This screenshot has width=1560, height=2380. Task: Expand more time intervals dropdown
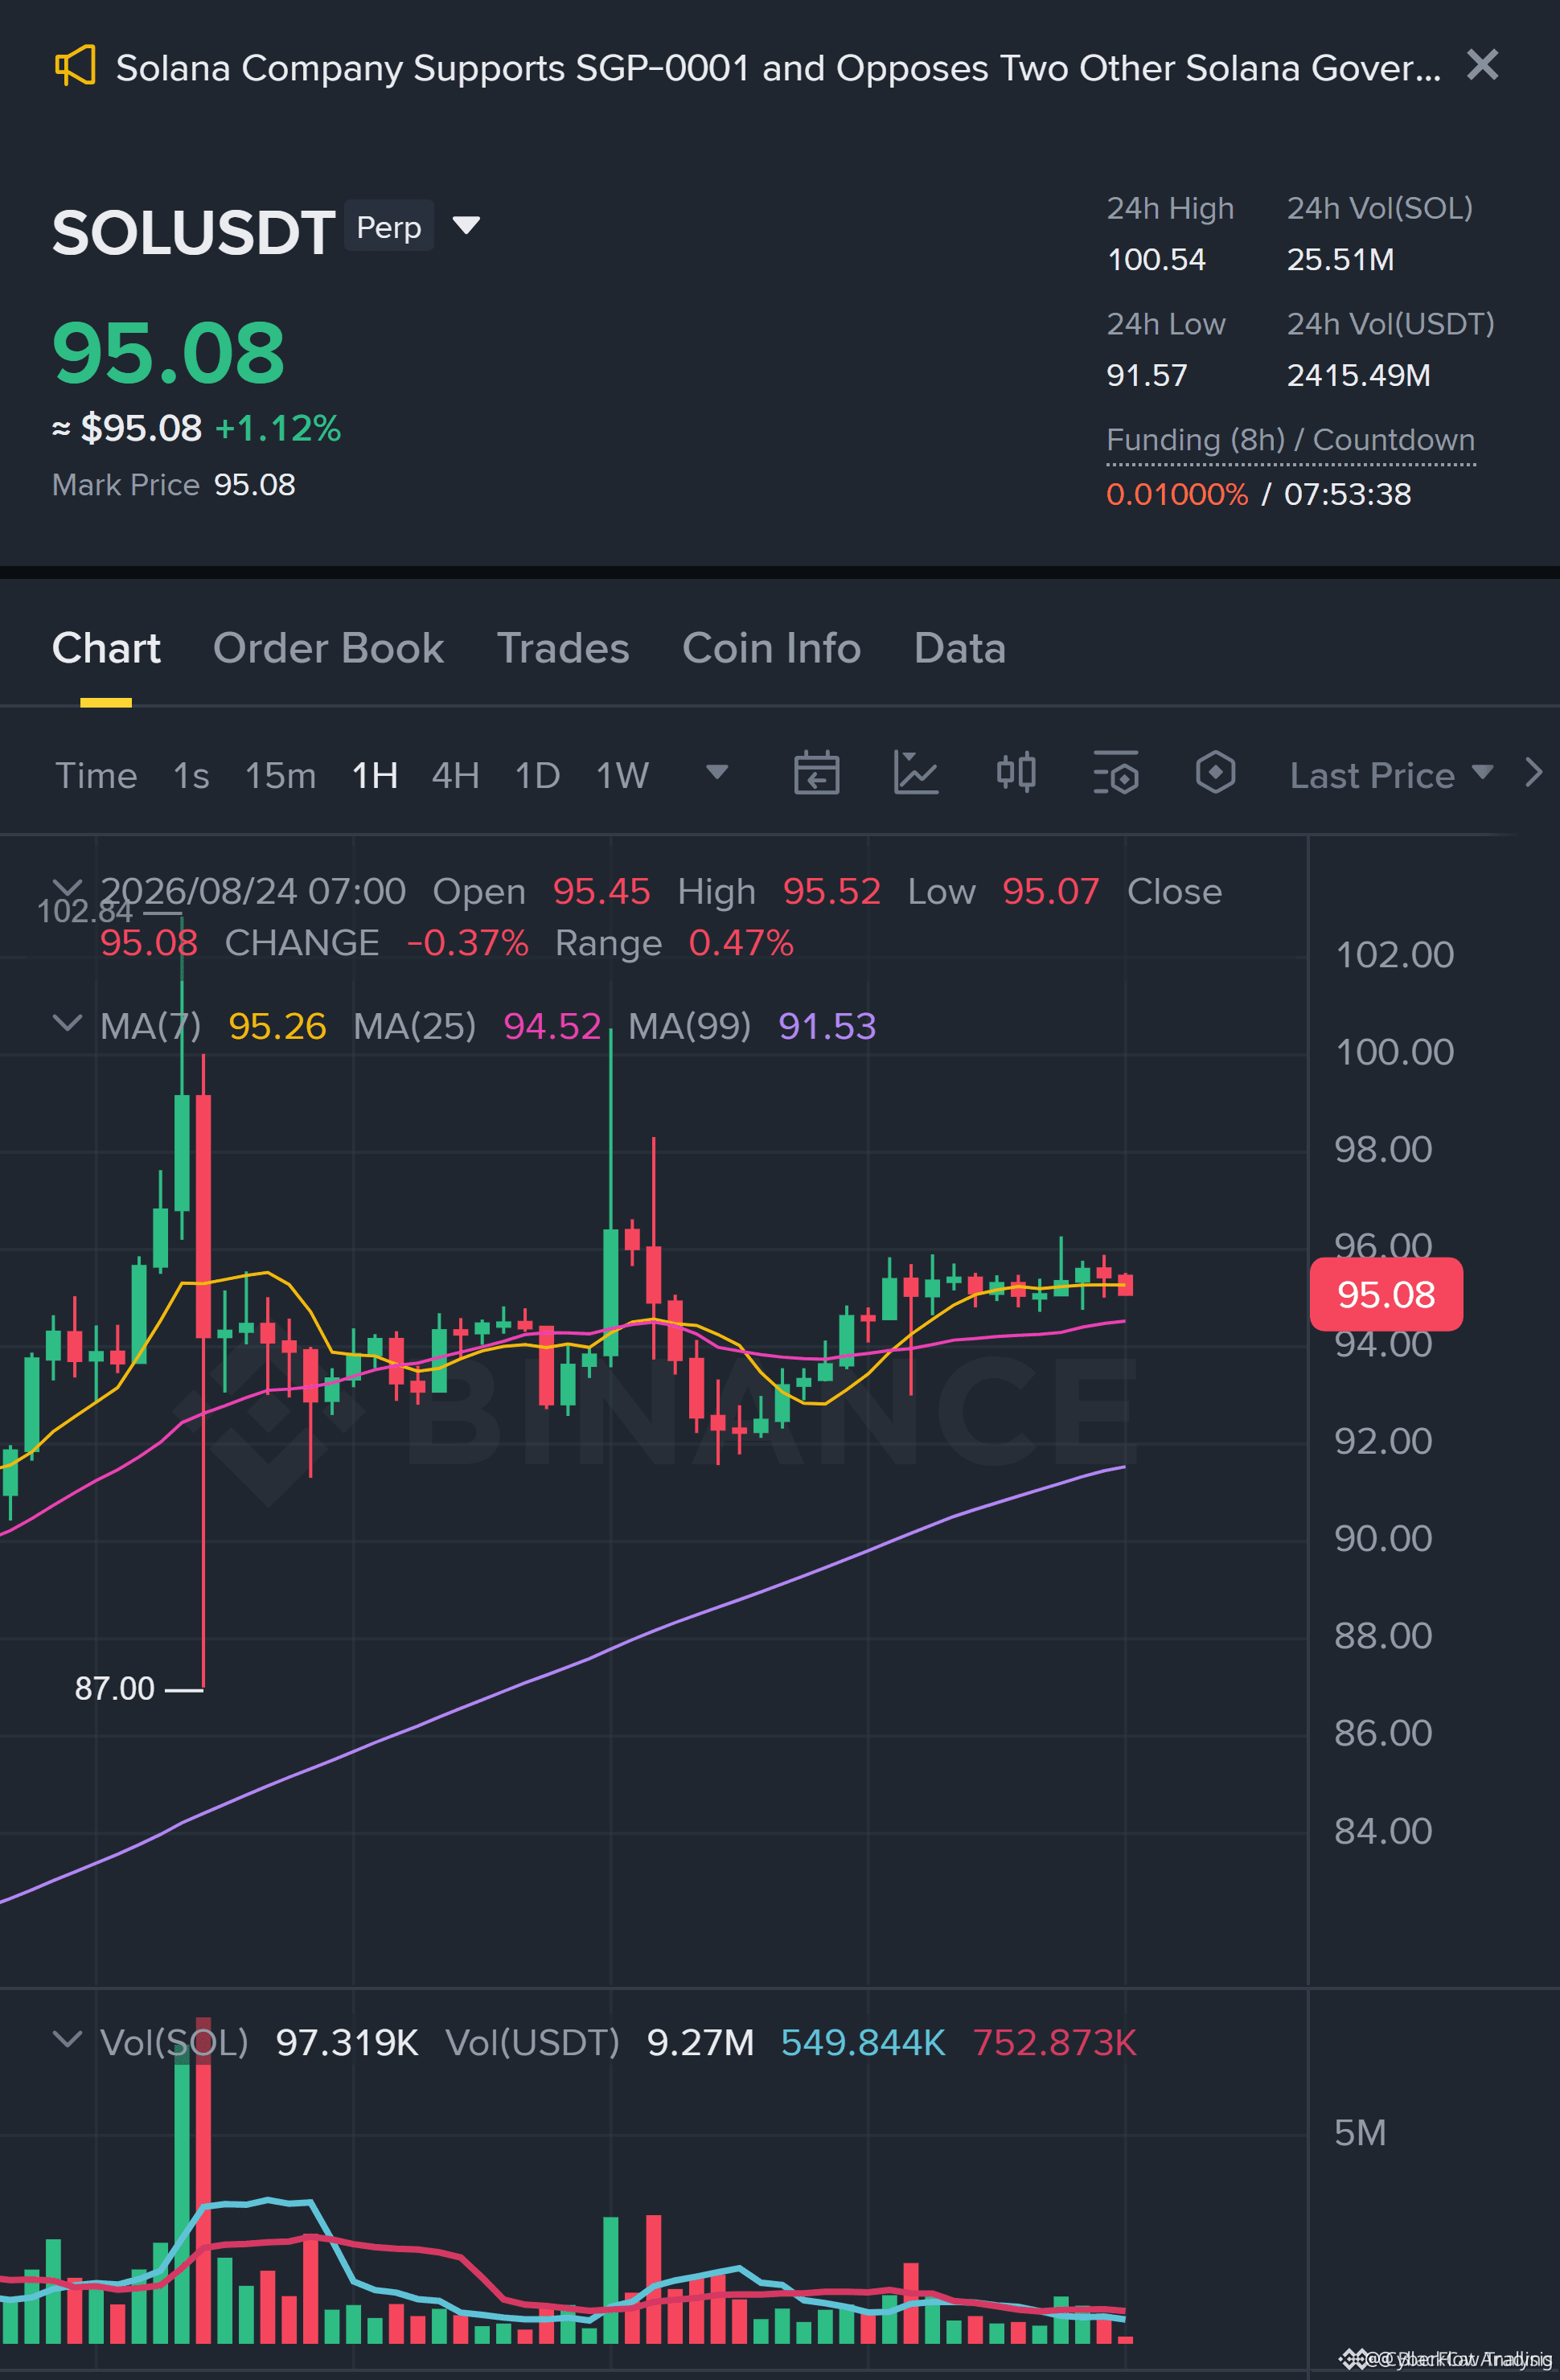point(717,772)
